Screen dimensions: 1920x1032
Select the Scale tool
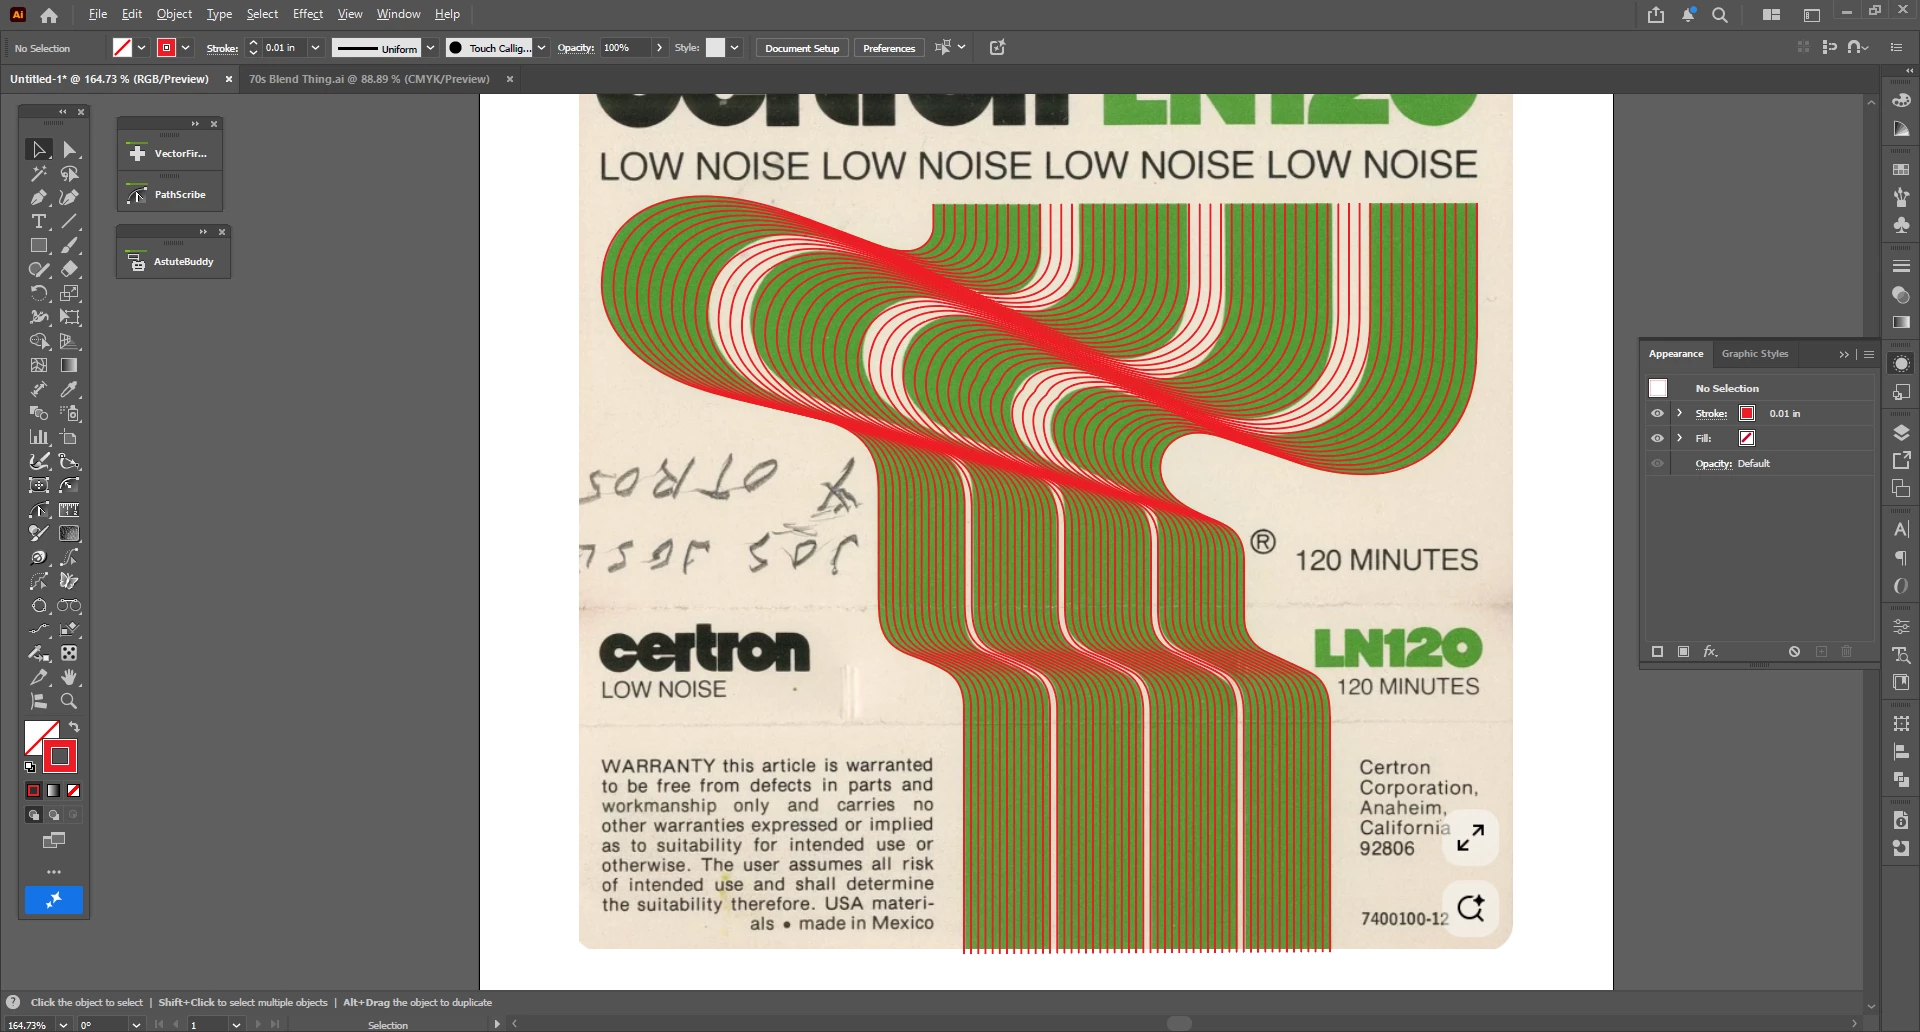(69, 293)
